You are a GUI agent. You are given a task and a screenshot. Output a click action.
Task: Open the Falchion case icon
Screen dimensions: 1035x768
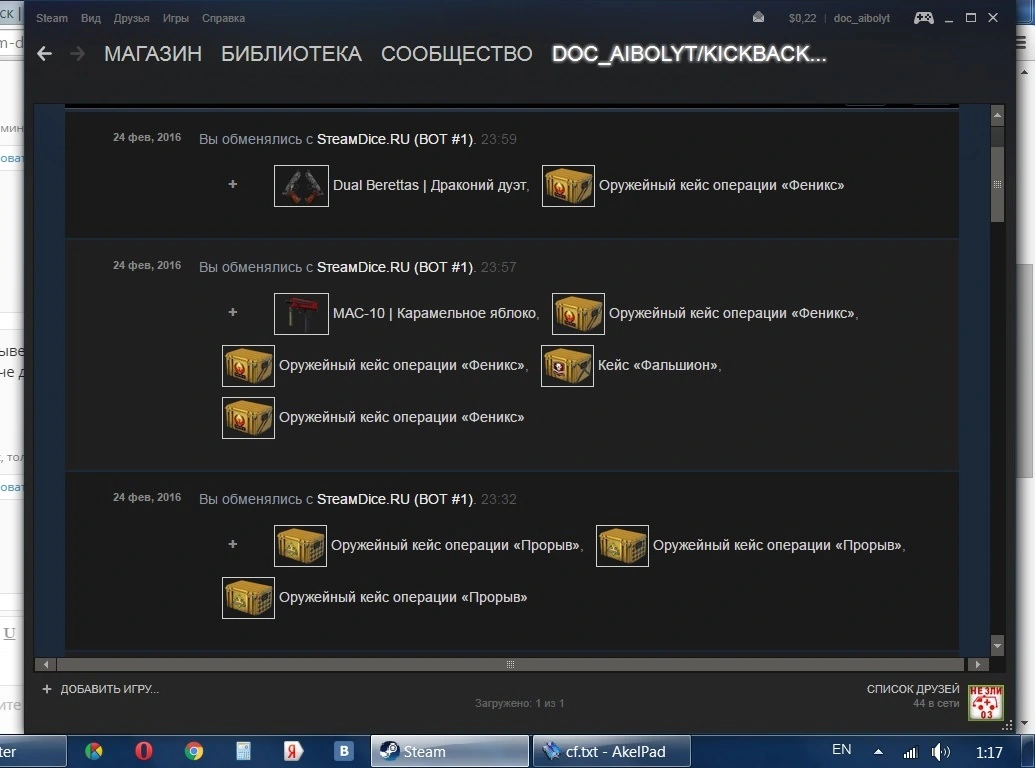[567, 366]
